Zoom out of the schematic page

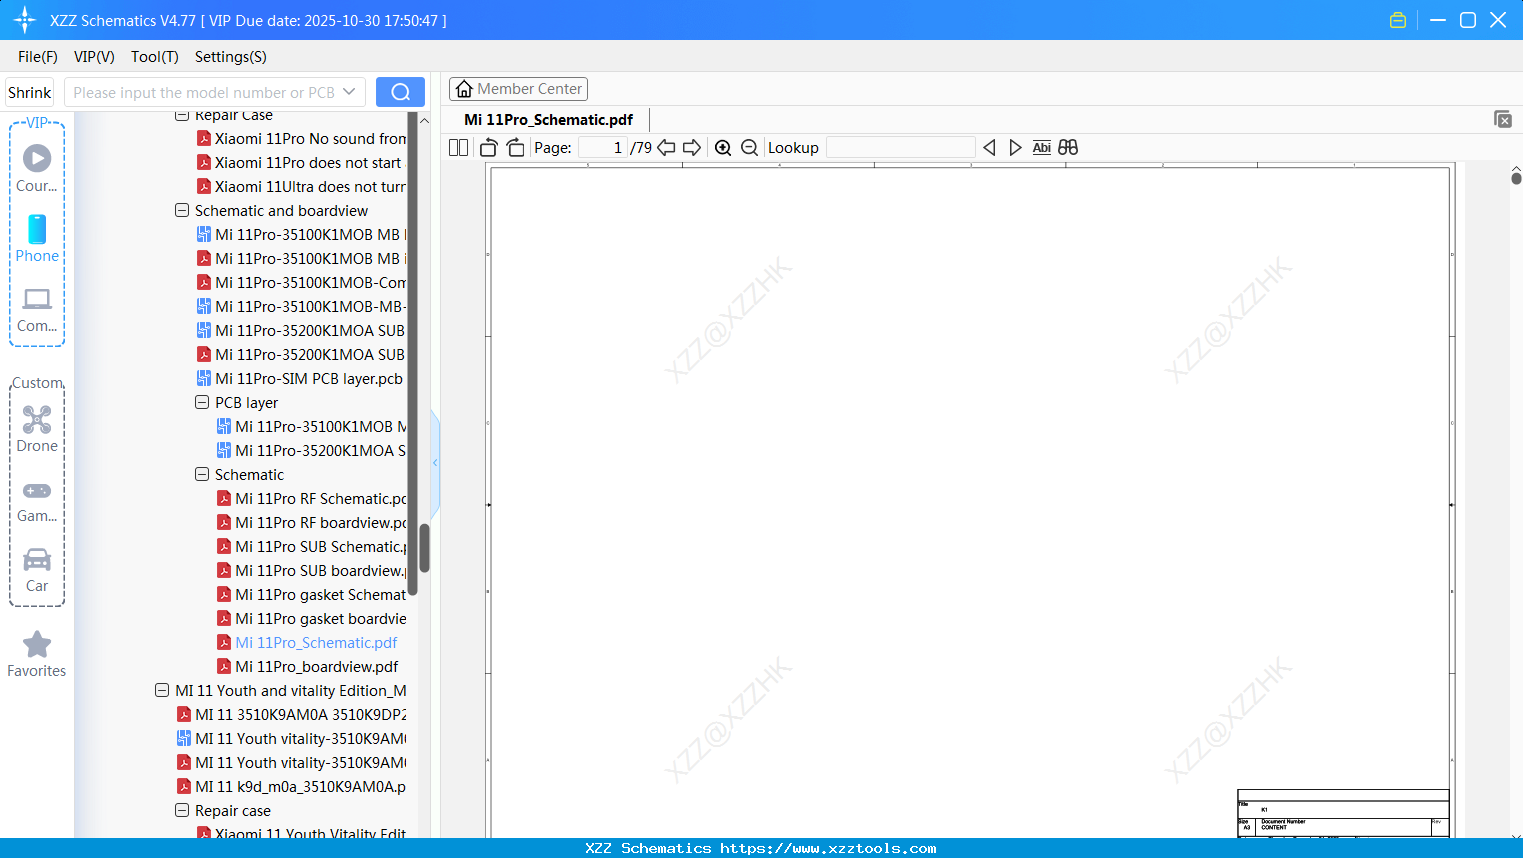click(x=750, y=148)
